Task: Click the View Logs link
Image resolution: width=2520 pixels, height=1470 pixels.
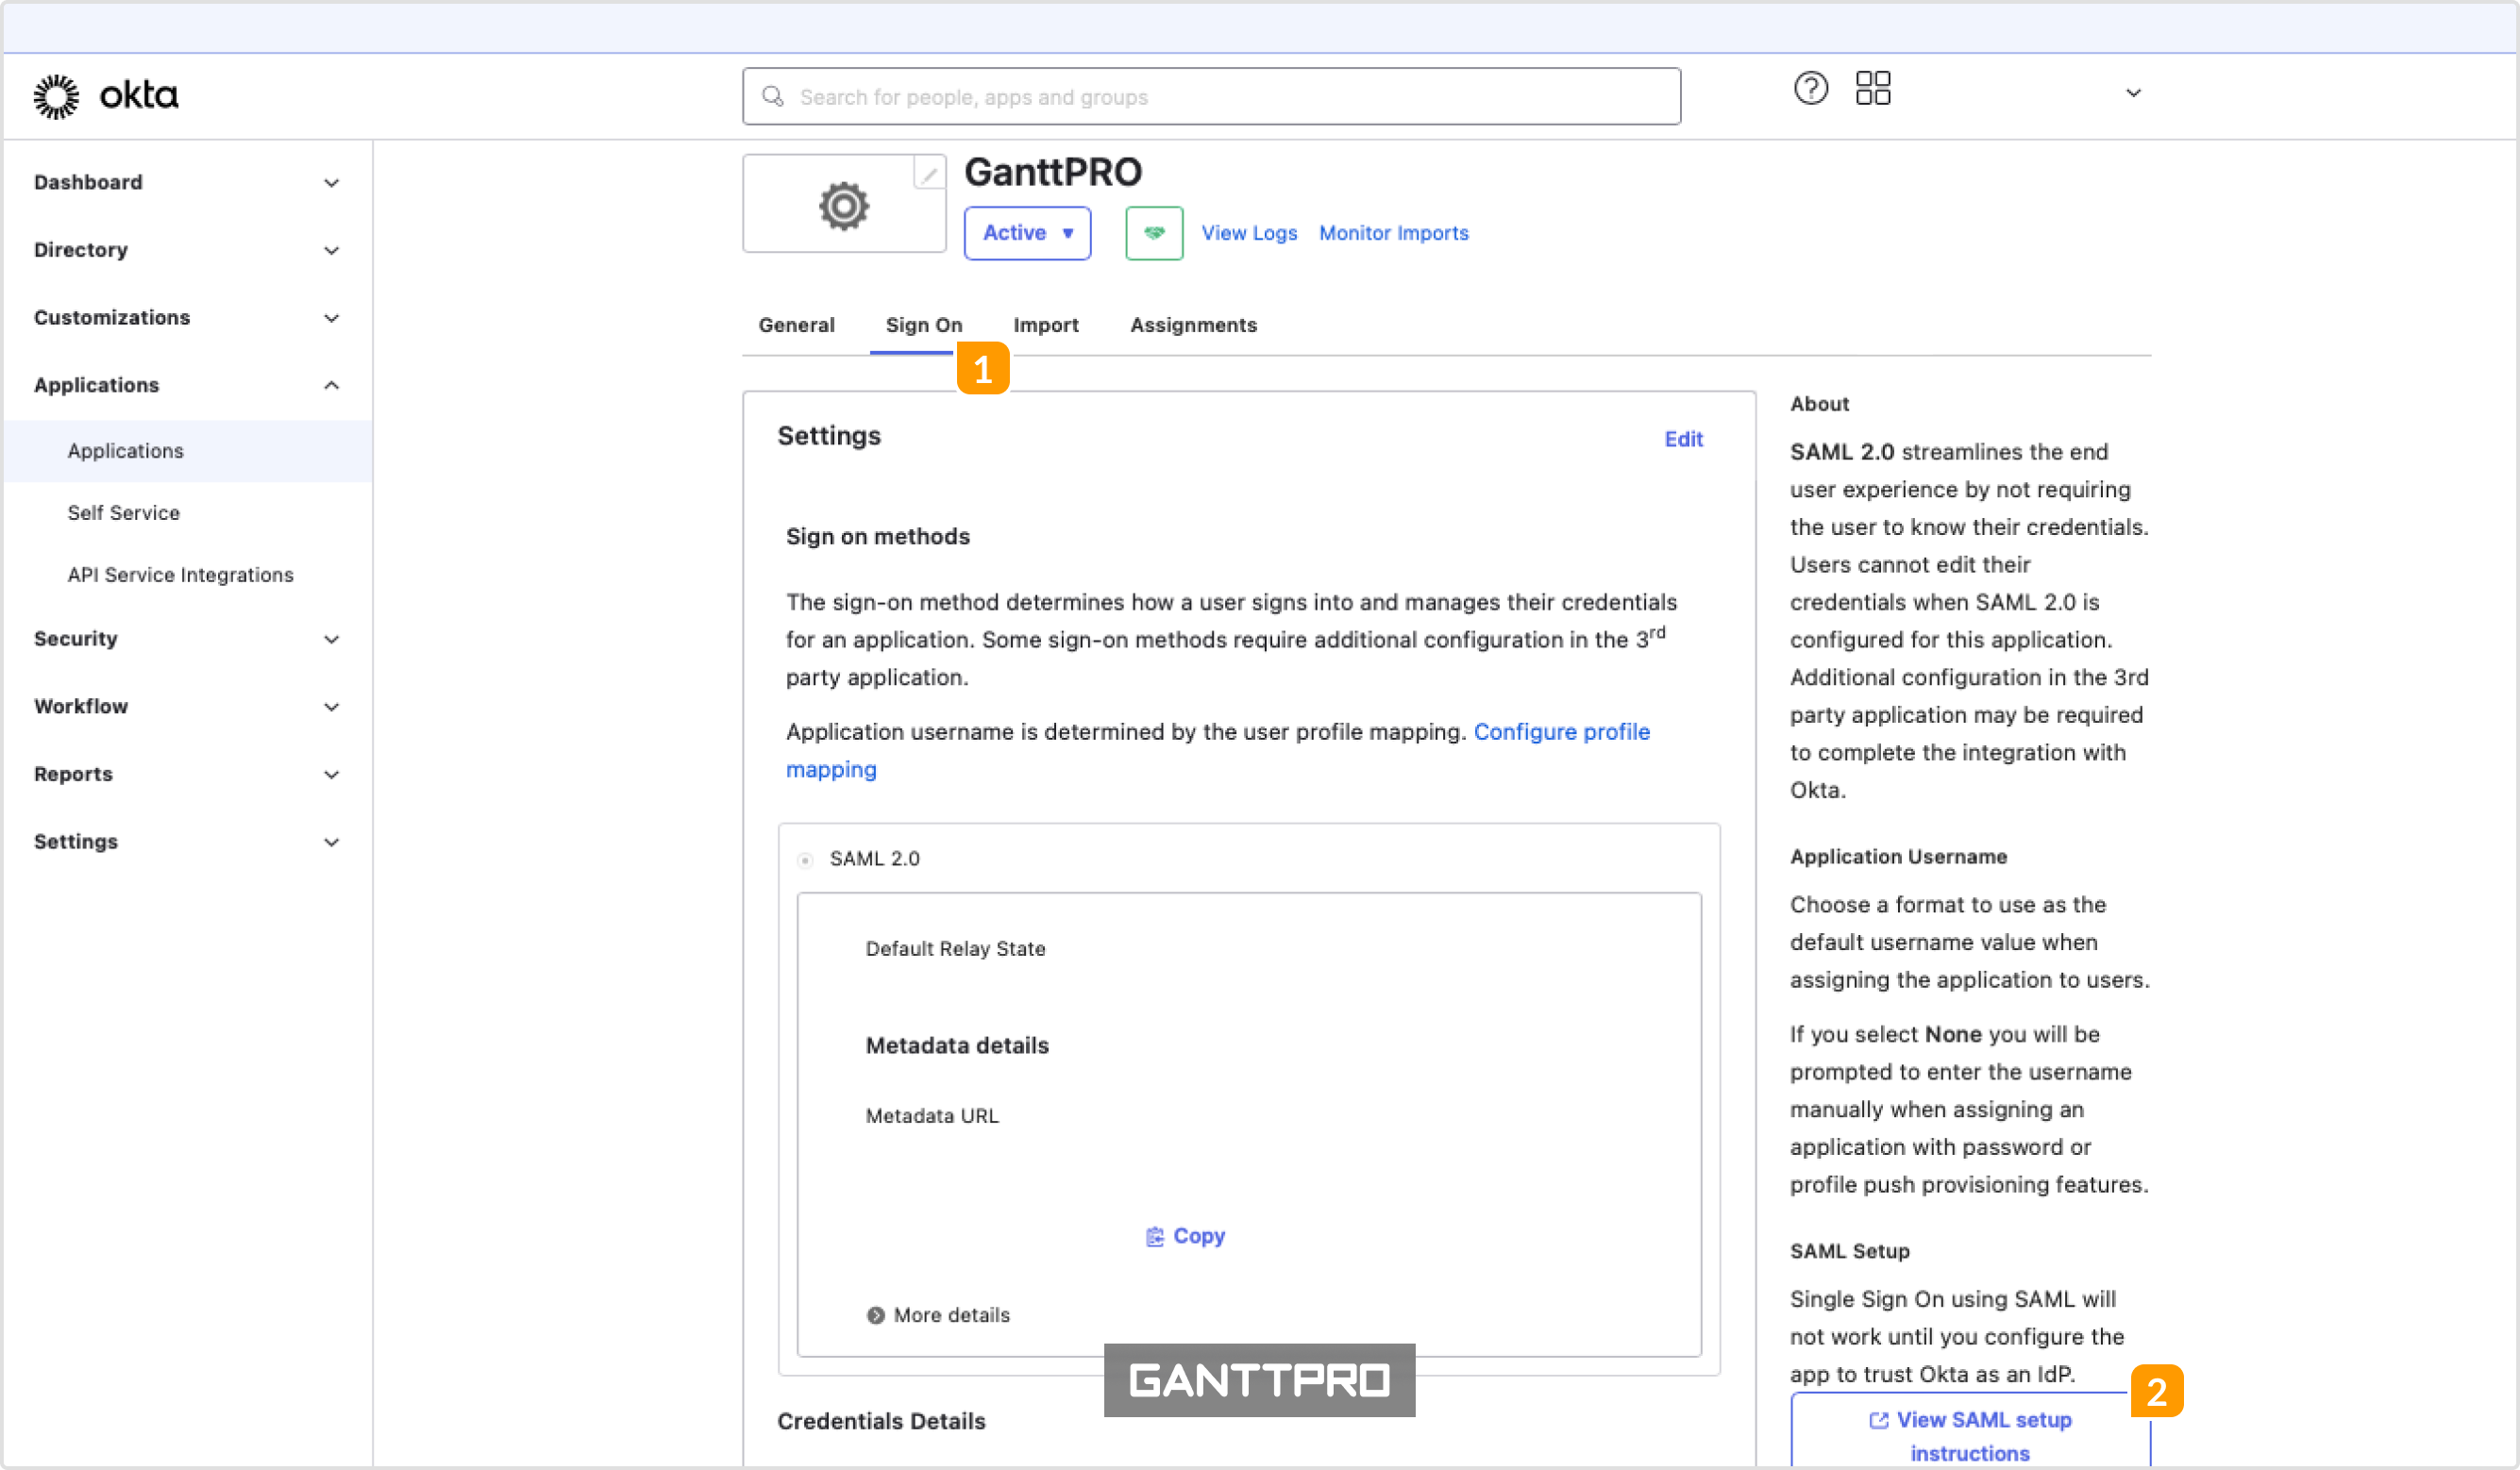Action: [1249, 233]
